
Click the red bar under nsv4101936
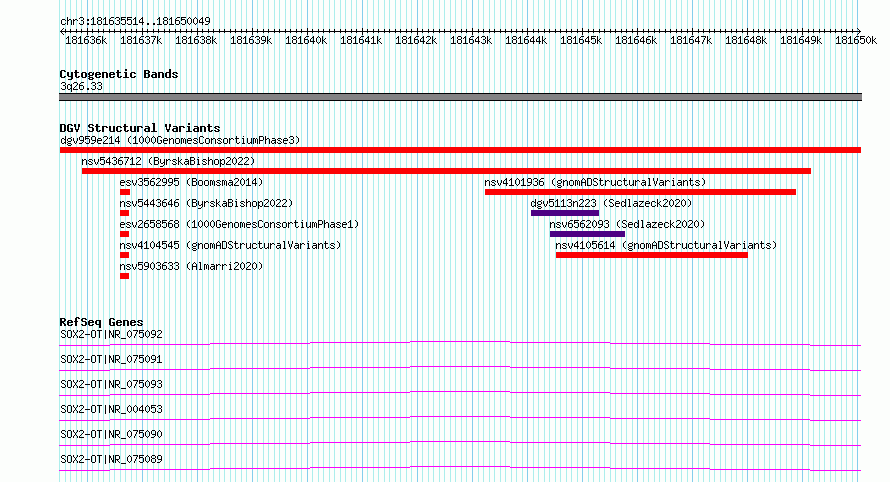tap(640, 192)
